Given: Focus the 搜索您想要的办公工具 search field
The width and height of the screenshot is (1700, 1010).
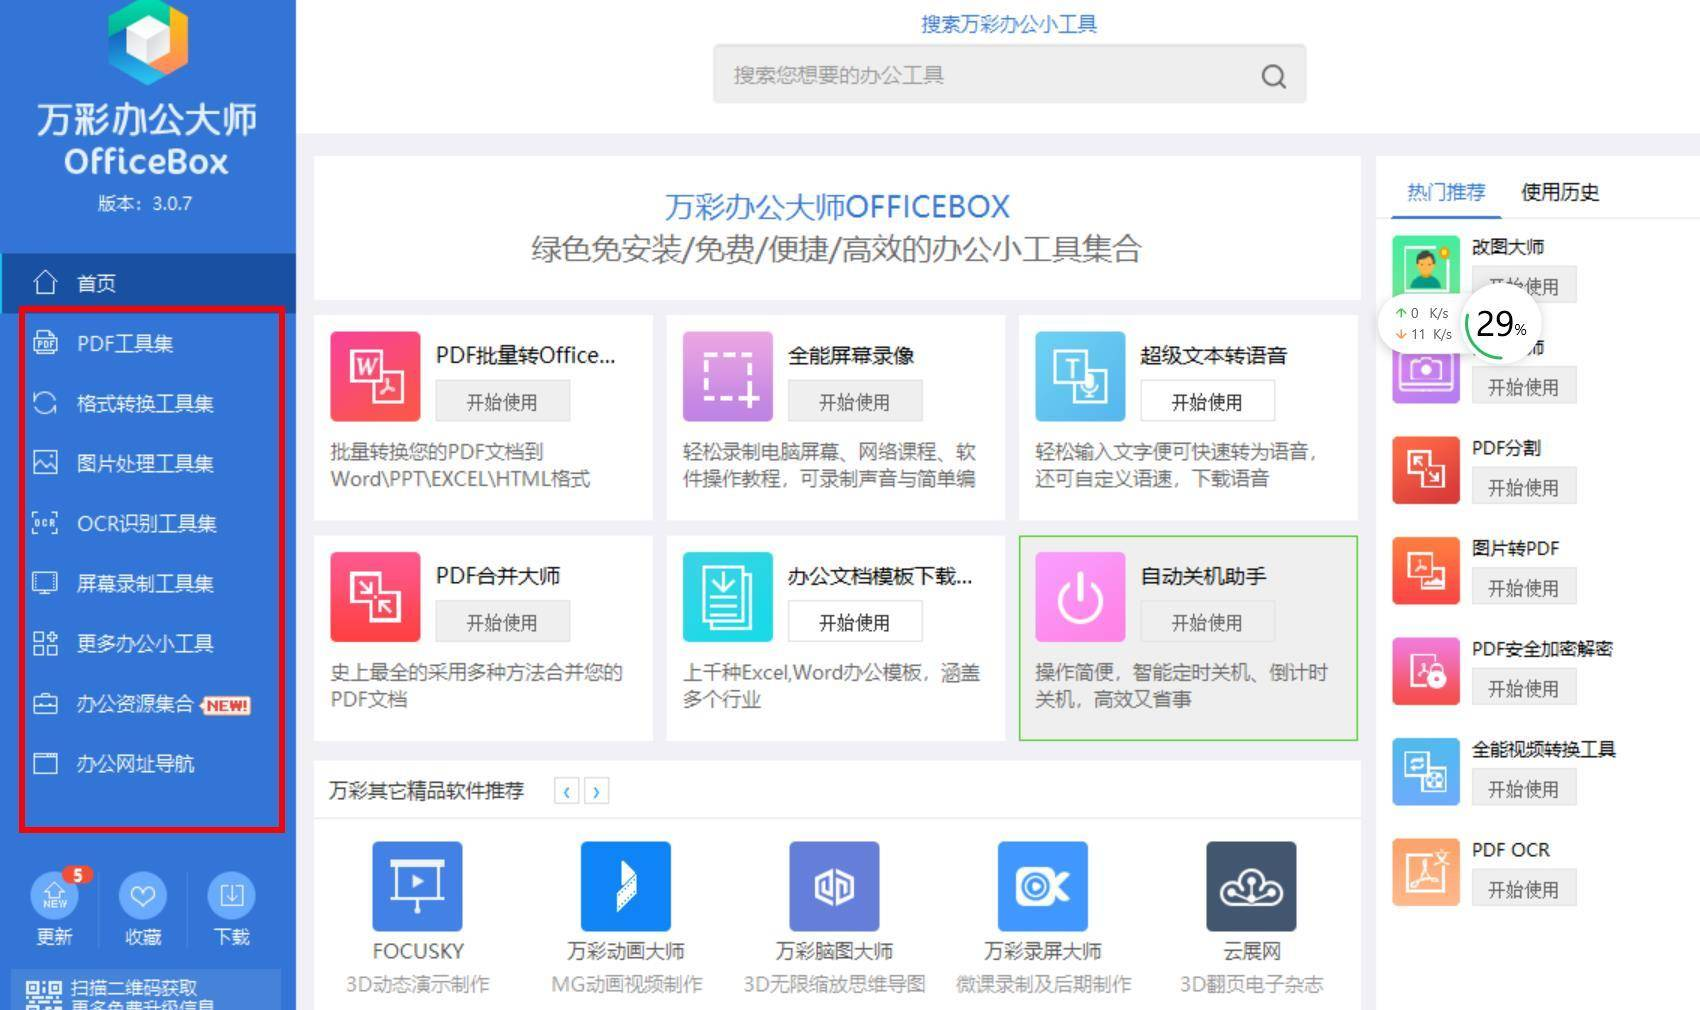Looking at the screenshot, I should point(1009,74).
